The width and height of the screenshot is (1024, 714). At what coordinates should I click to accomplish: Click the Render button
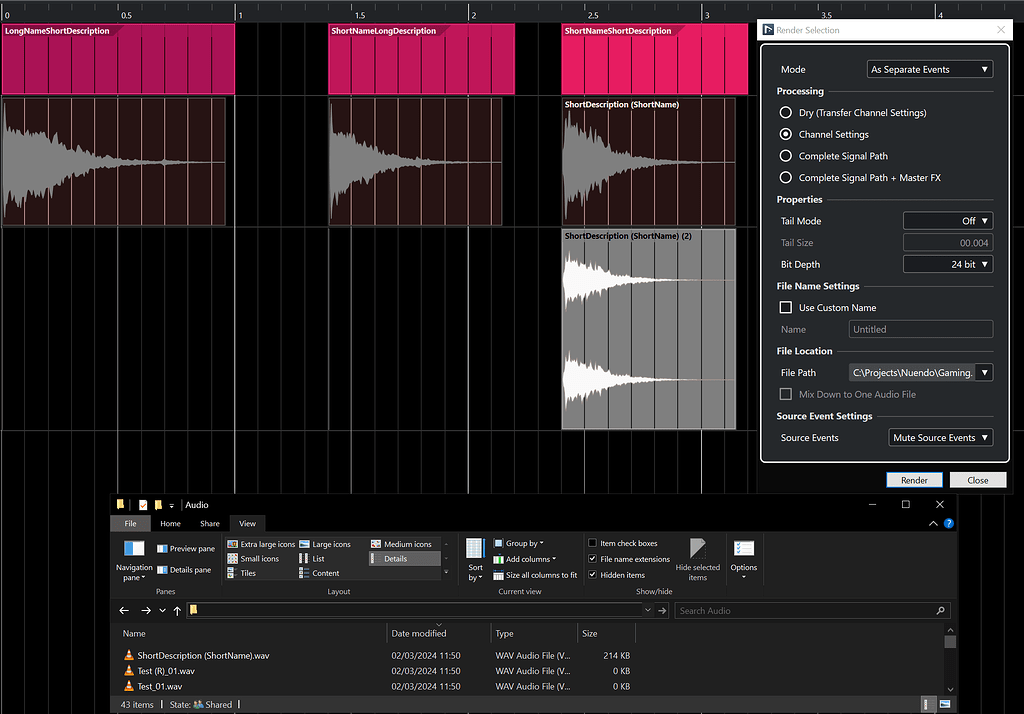[914, 480]
